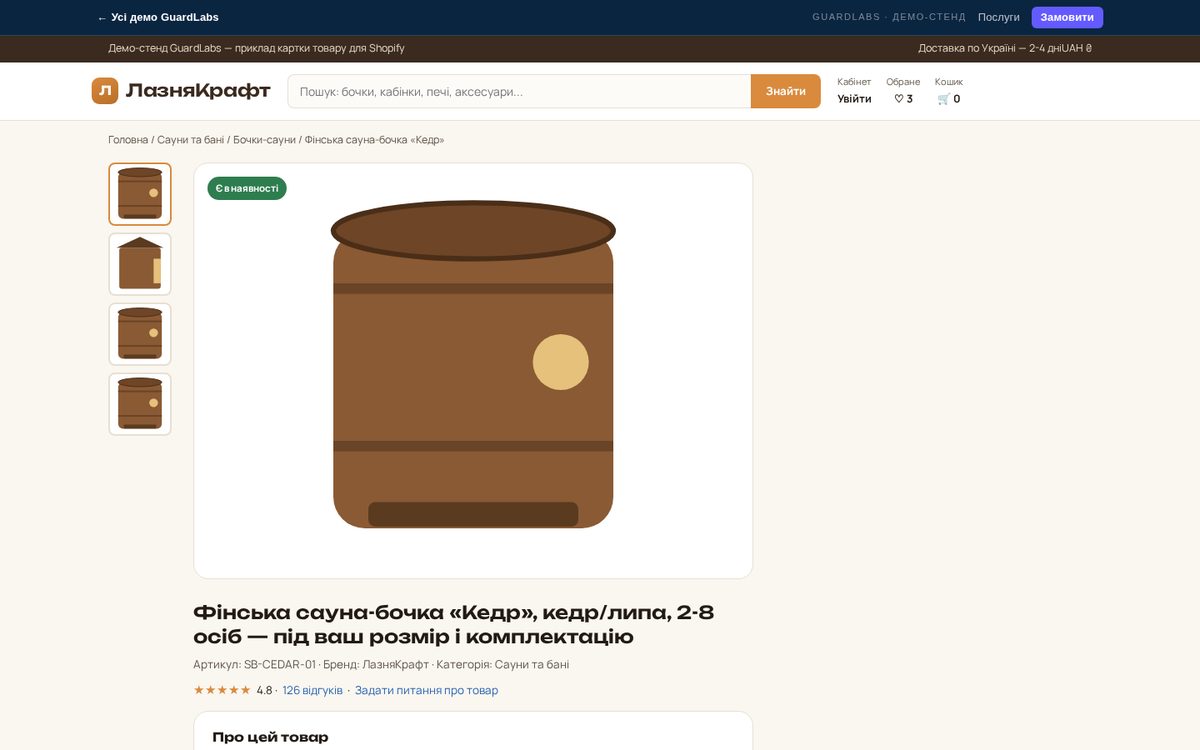Click the Замовити button
Image resolution: width=1200 pixels, height=750 pixels.
tap(1067, 17)
